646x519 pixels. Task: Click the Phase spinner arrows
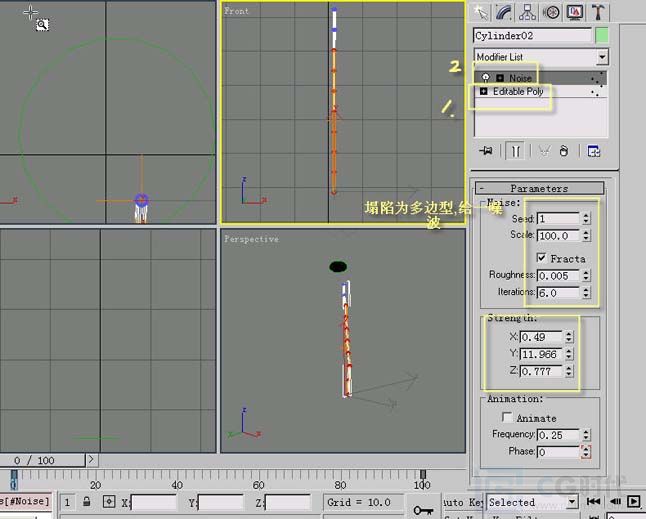click(586, 452)
